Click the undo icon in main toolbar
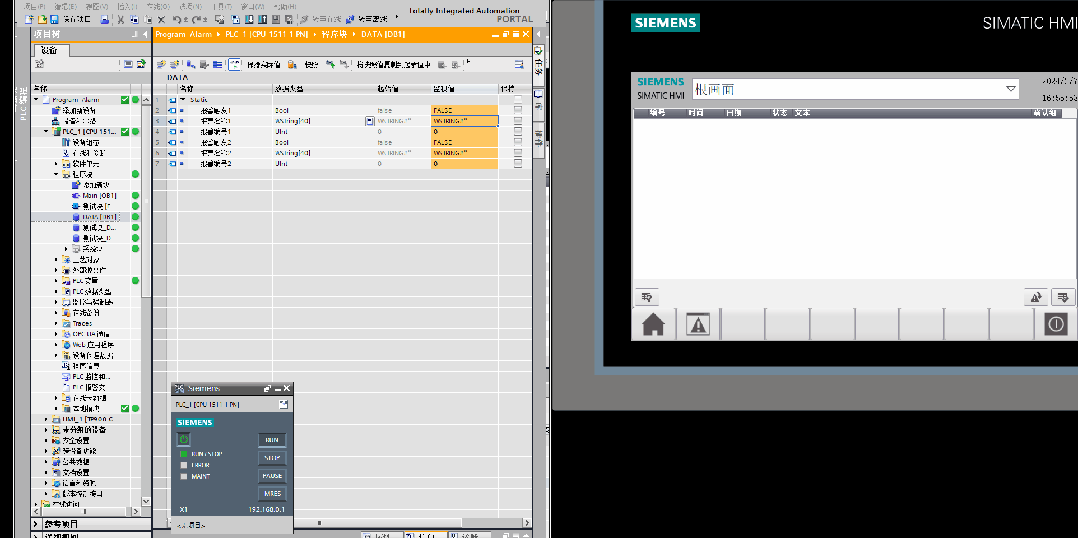The width and height of the screenshot is (1078, 538). pos(177,19)
